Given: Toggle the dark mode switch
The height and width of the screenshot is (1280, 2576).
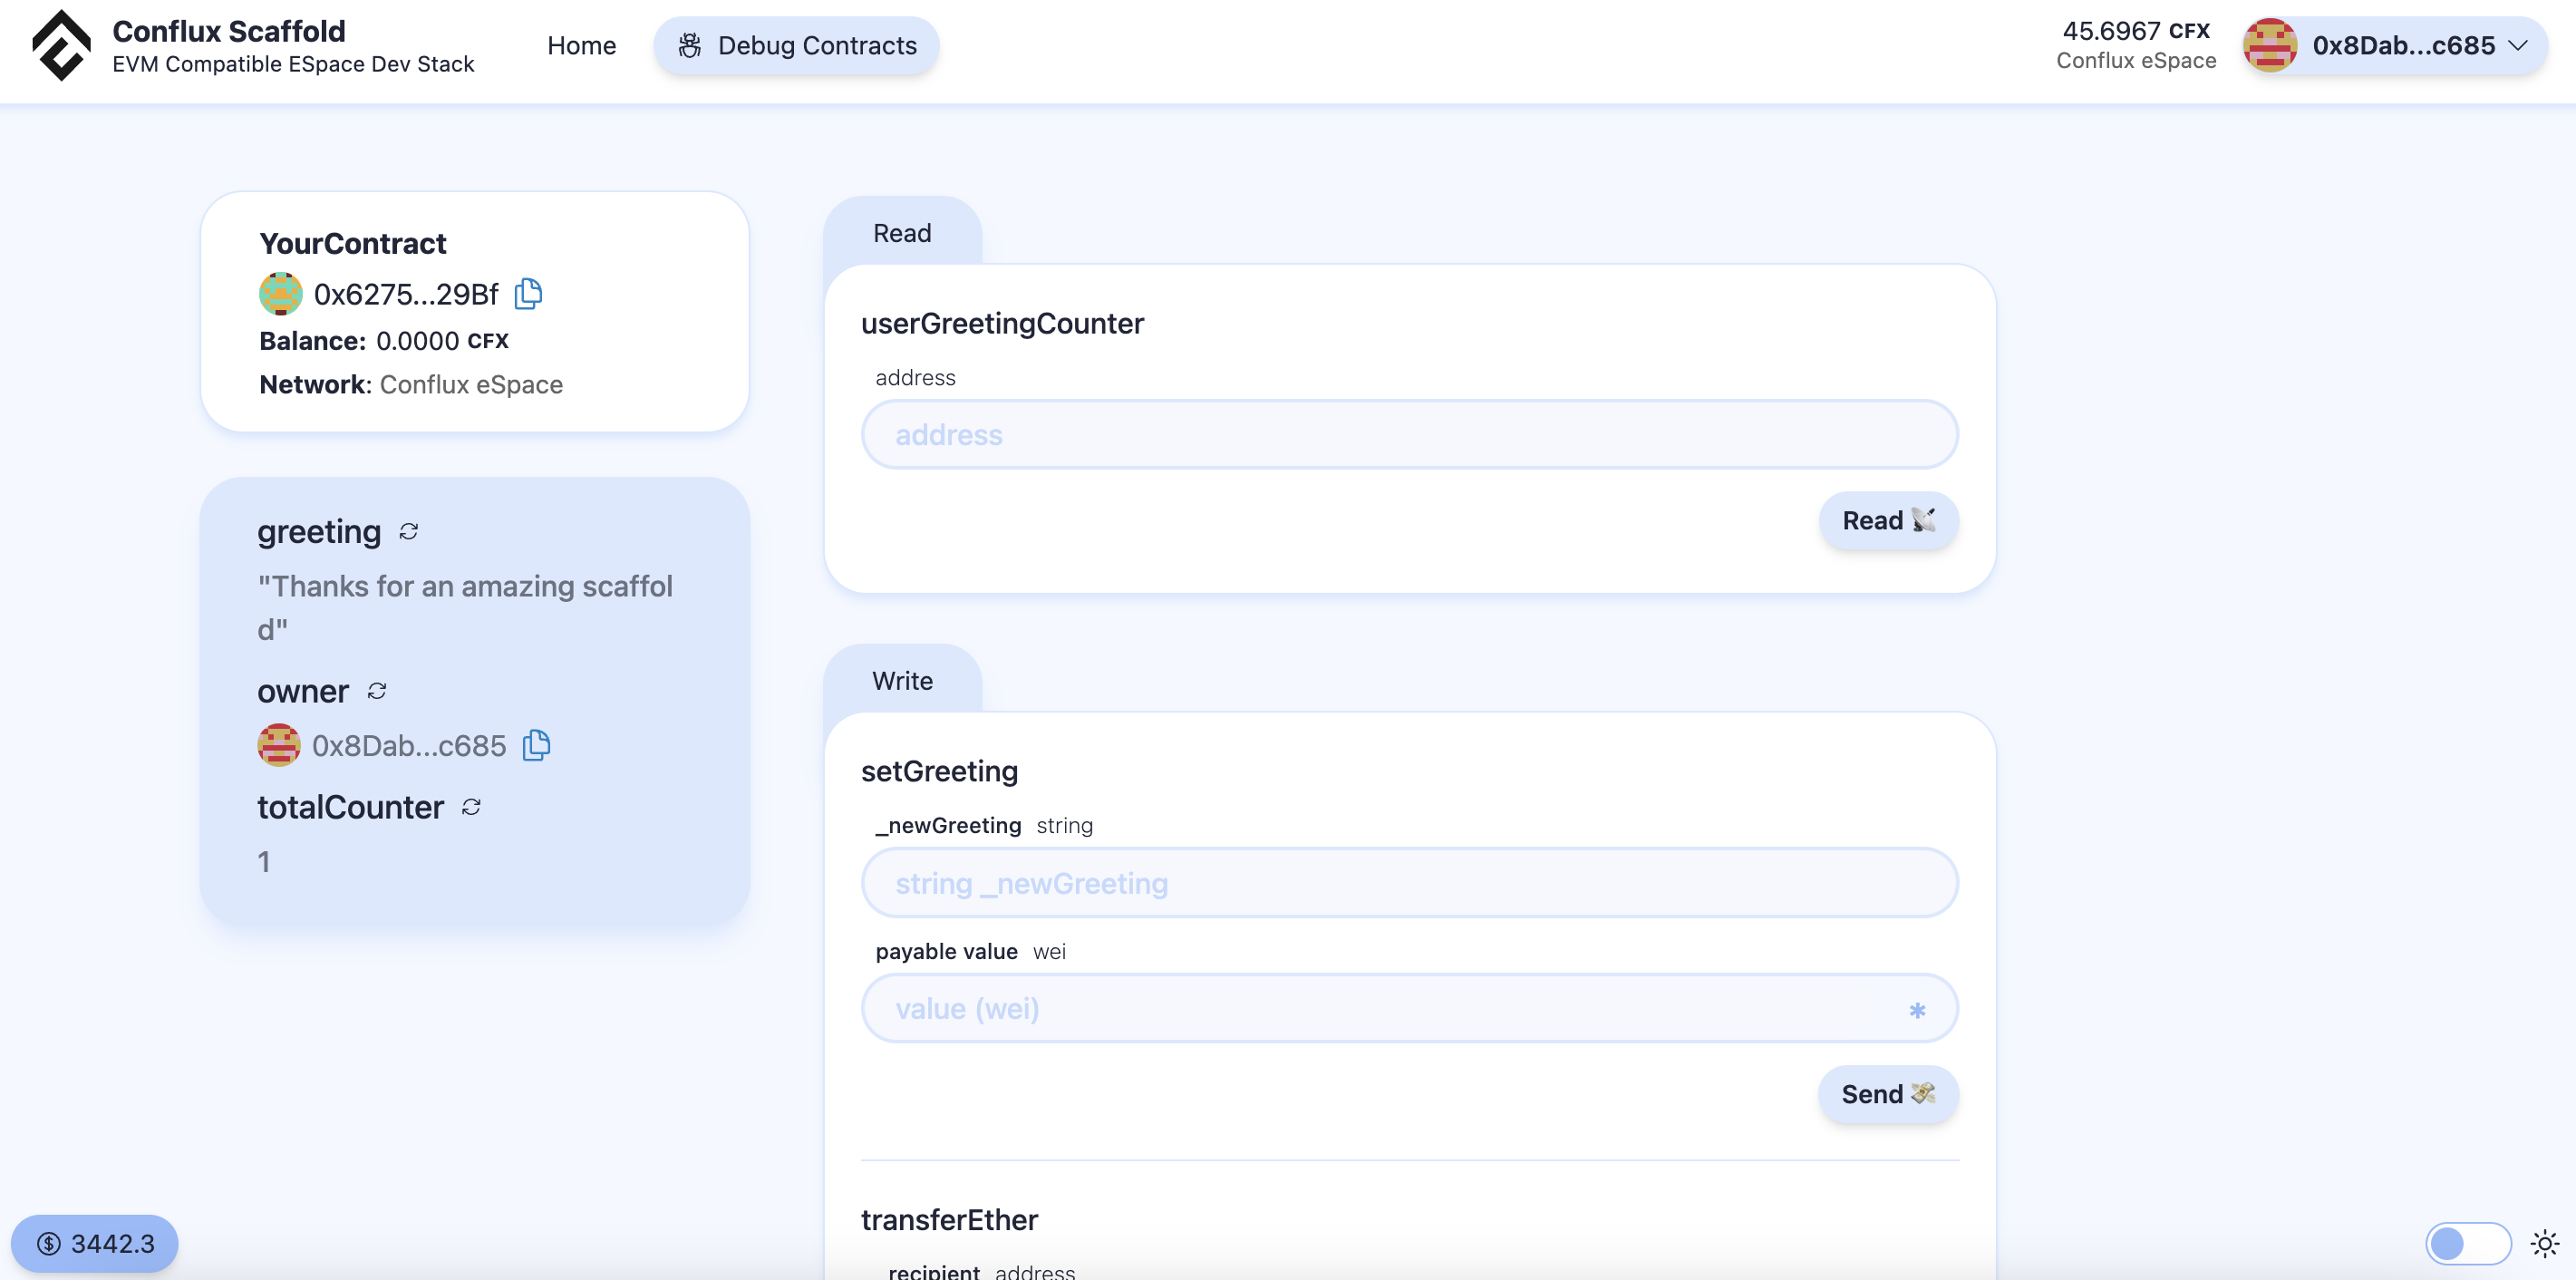Looking at the screenshot, I should [2467, 1243].
